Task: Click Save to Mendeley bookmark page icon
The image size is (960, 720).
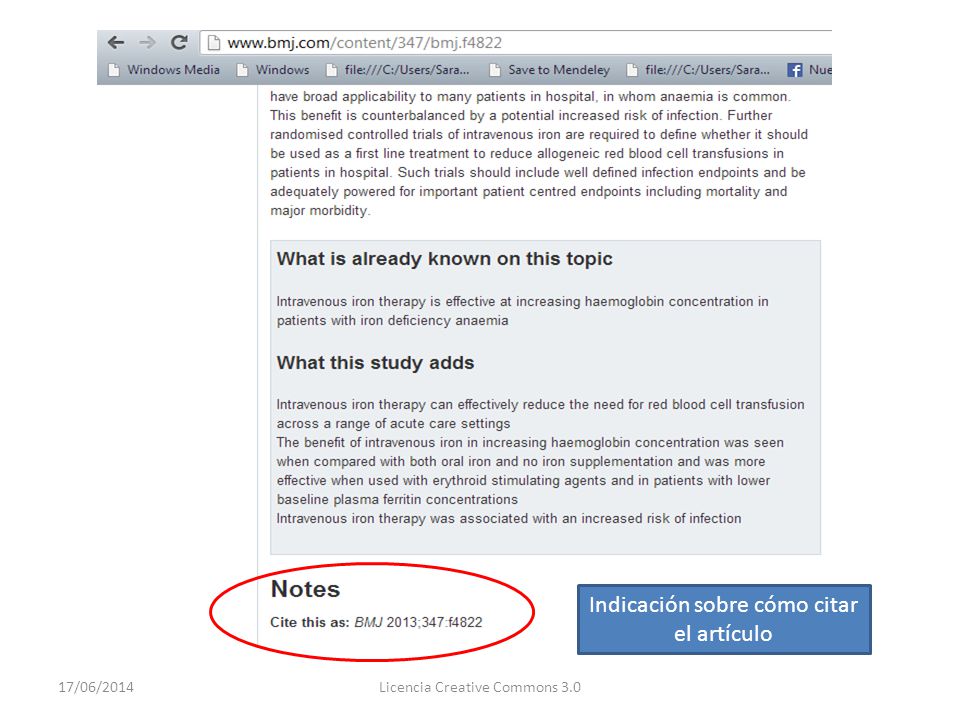Action: pos(495,70)
